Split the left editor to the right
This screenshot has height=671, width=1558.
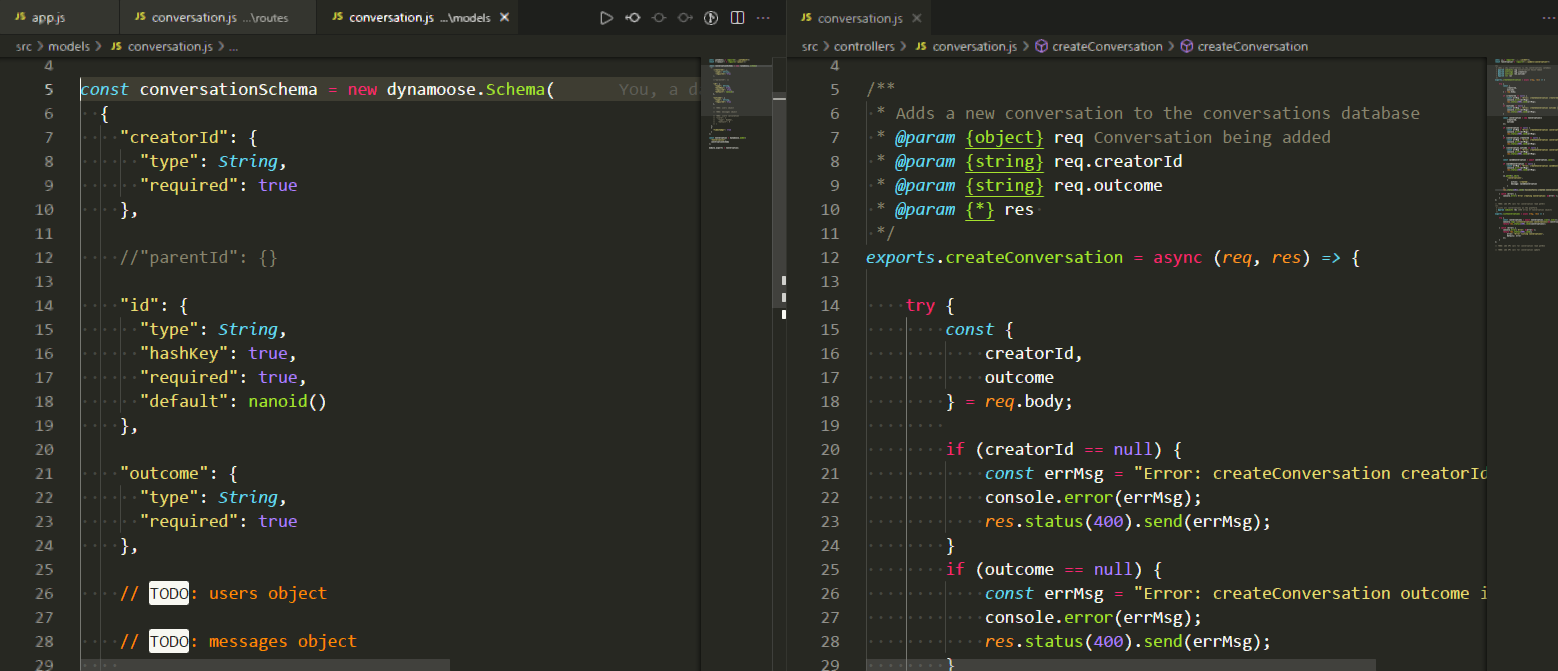pyautogui.click(x=737, y=18)
